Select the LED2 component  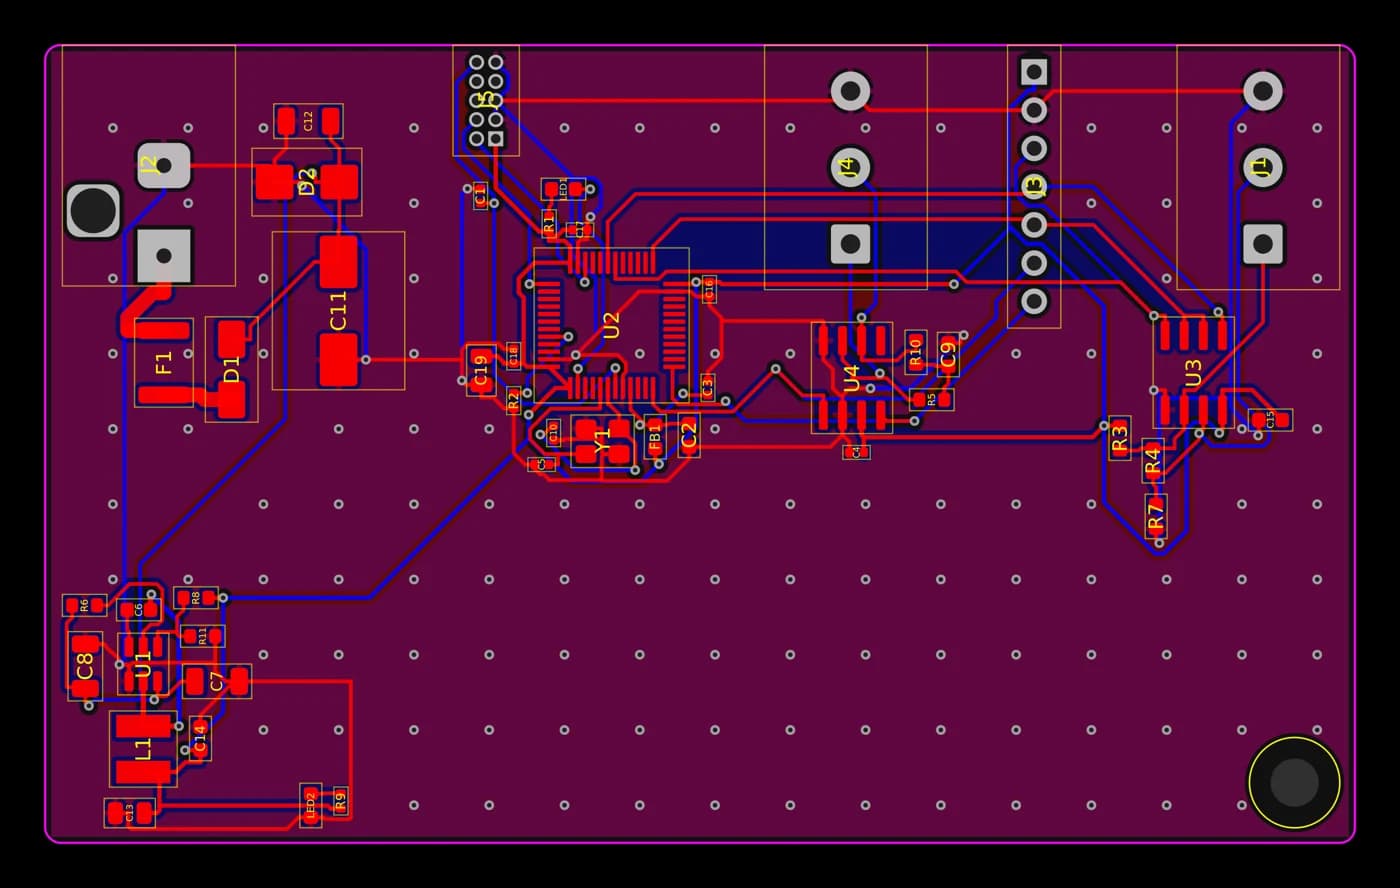(x=311, y=805)
